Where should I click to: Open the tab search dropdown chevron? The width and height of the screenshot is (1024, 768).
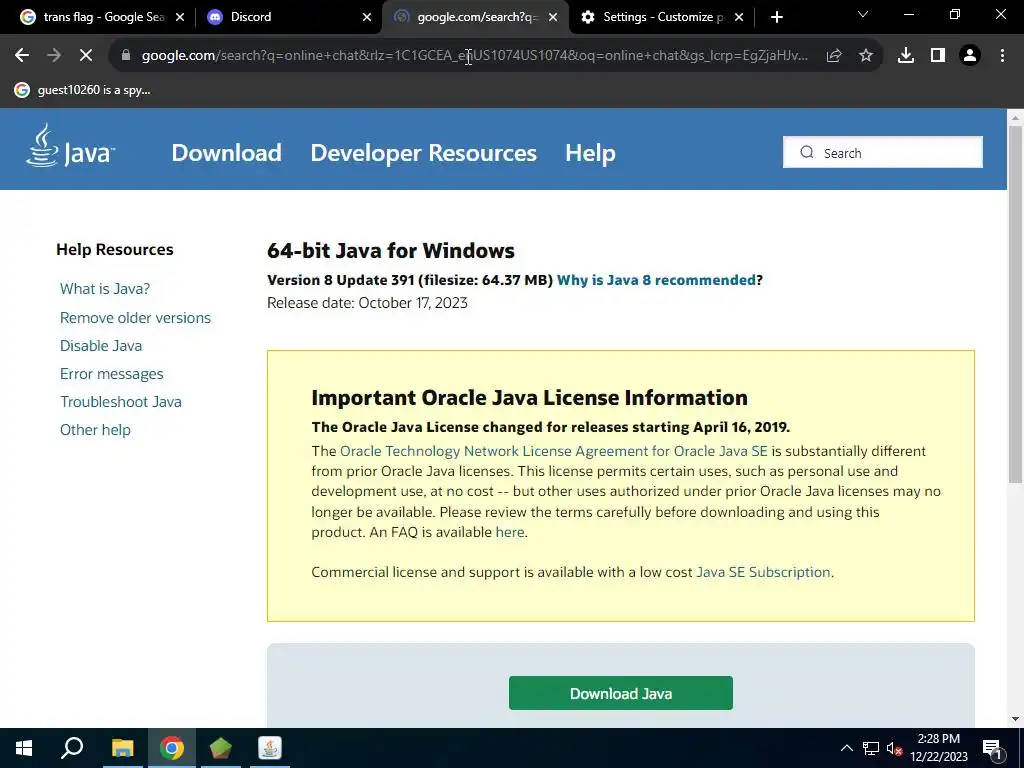(863, 14)
